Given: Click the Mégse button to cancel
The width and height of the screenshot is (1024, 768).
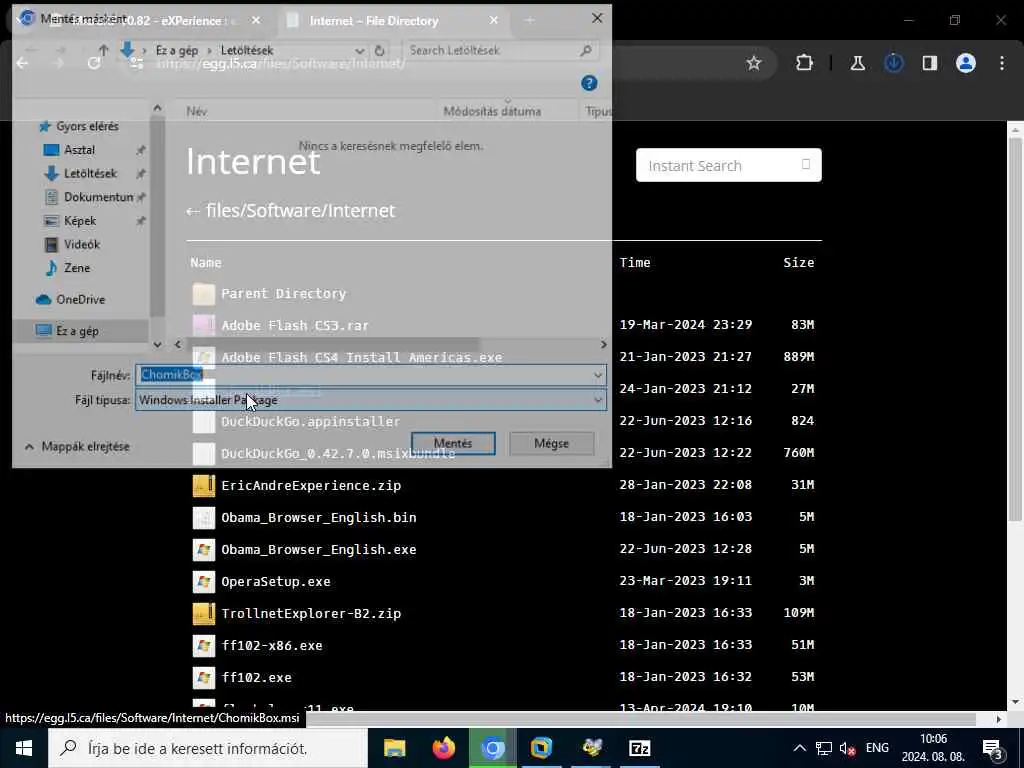Looking at the screenshot, I should (x=551, y=443).
